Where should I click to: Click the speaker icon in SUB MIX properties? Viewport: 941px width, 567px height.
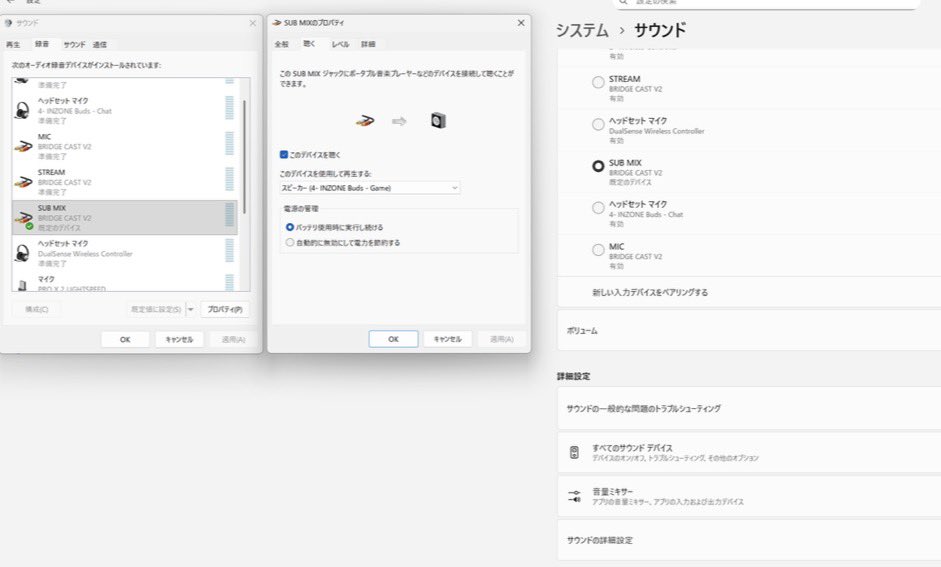click(x=438, y=121)
